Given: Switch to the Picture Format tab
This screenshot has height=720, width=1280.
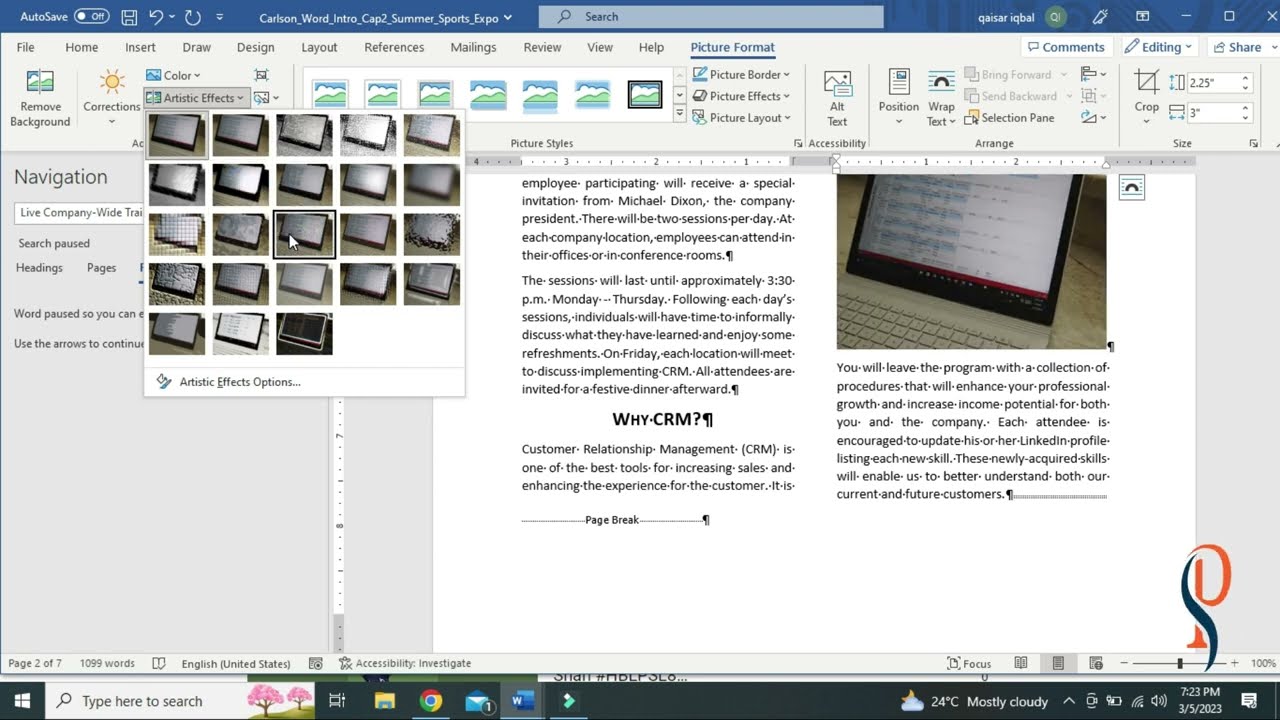Looking at the screenshot, I should coord(732,47).
